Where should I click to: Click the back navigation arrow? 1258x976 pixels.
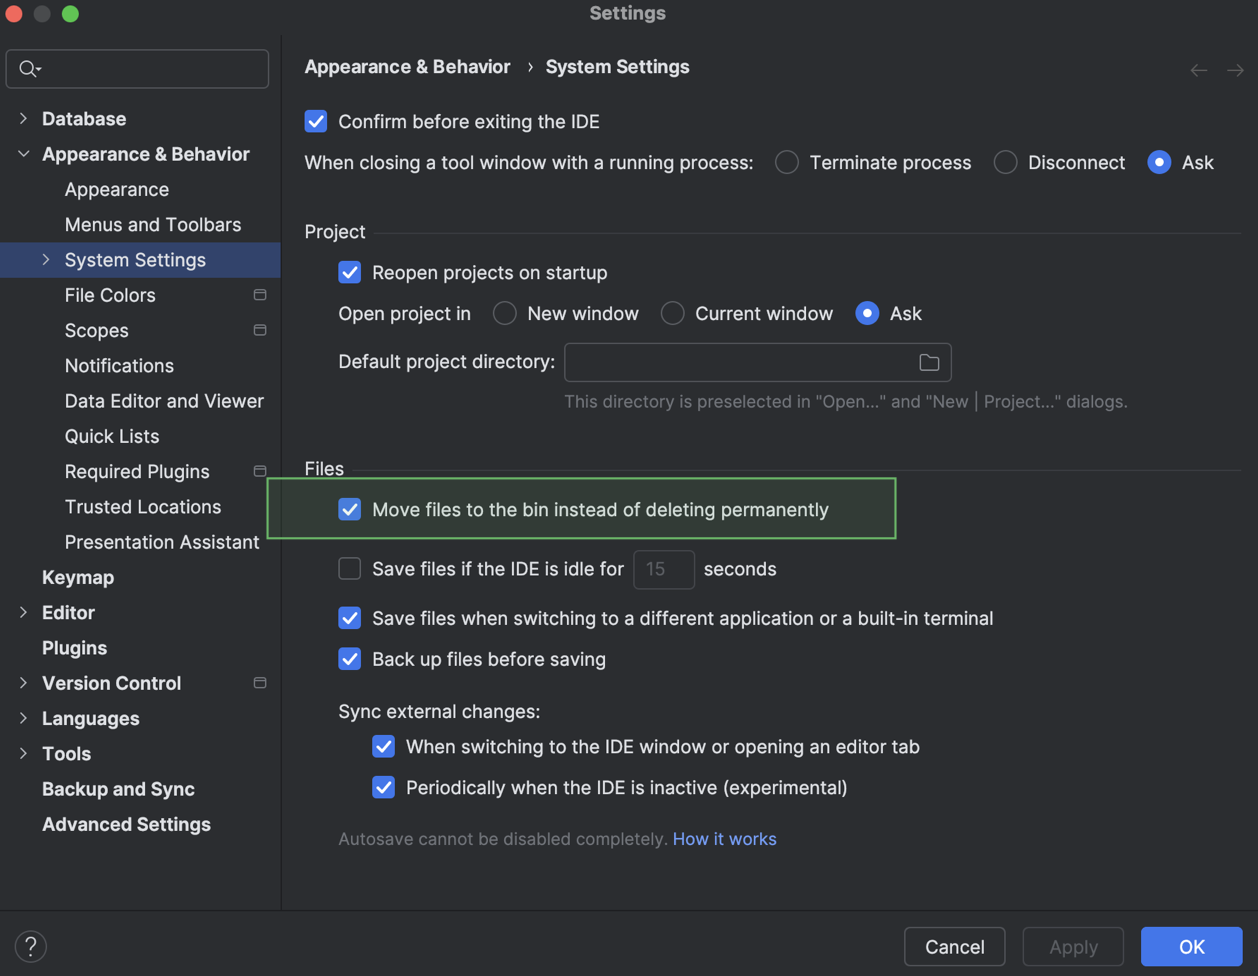1199,70
